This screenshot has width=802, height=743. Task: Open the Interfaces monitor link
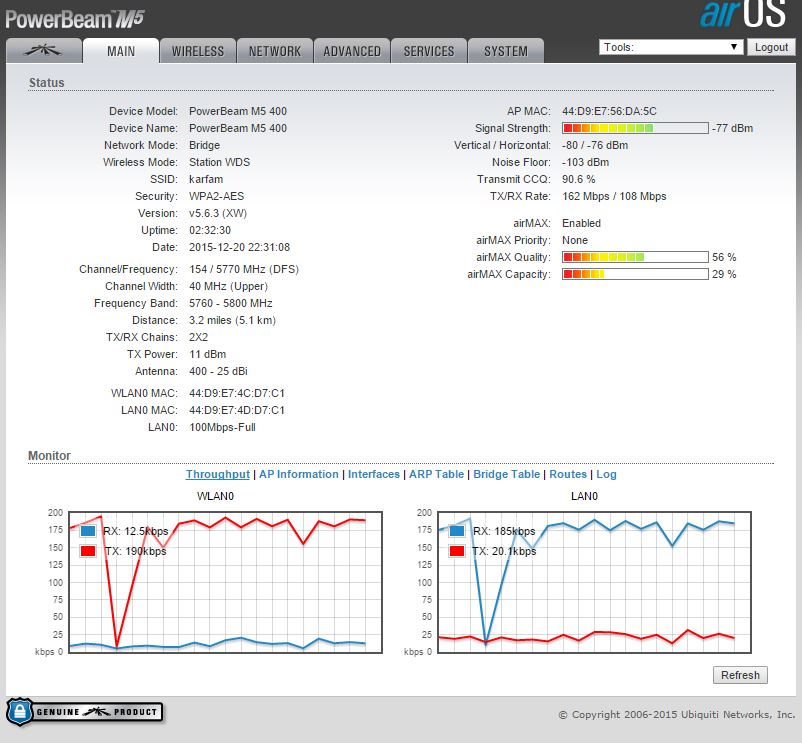point(374,474)
